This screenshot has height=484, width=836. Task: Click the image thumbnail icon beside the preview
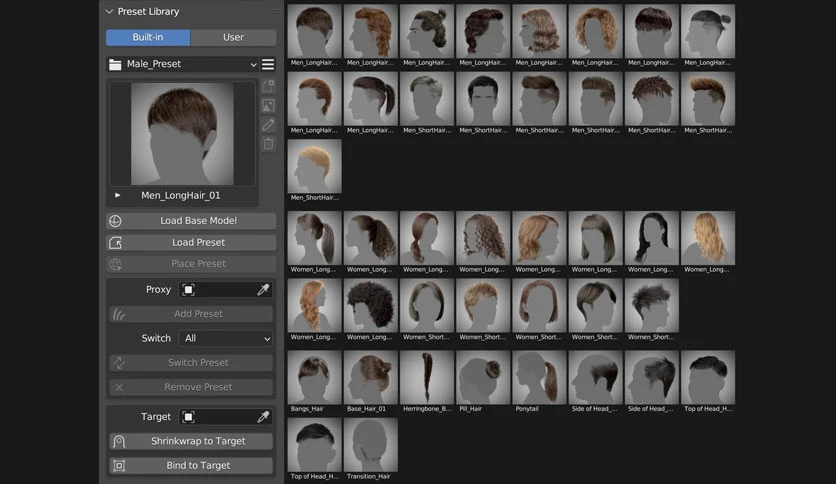pyautogui.click(x=268, y=105)
